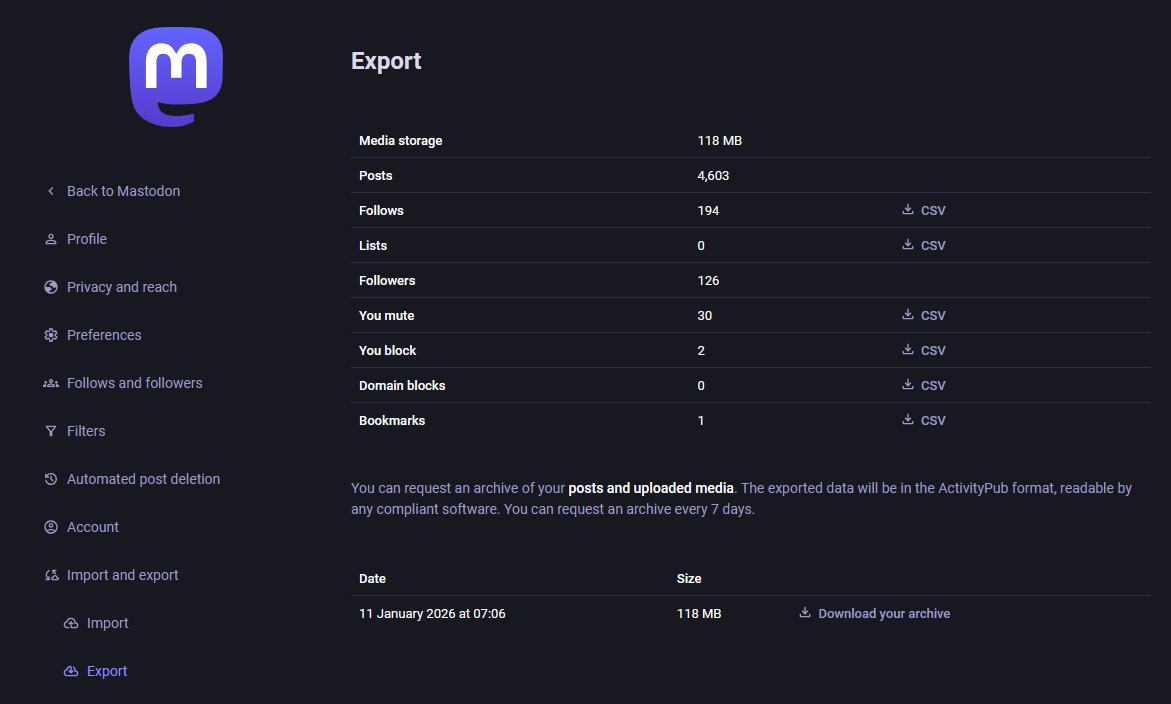Download the Bookmarks CSV file
The image size is (1171, 704).
tap(924, 421)
